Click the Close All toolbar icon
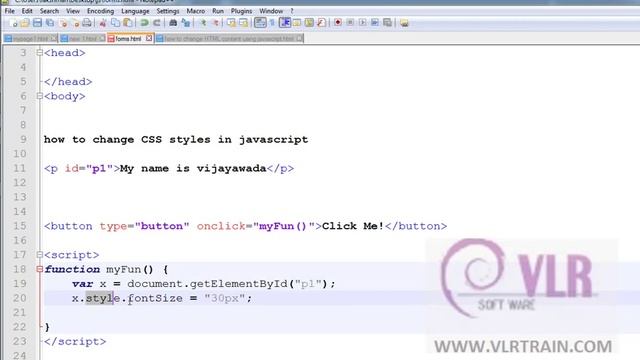 [75, 23]
